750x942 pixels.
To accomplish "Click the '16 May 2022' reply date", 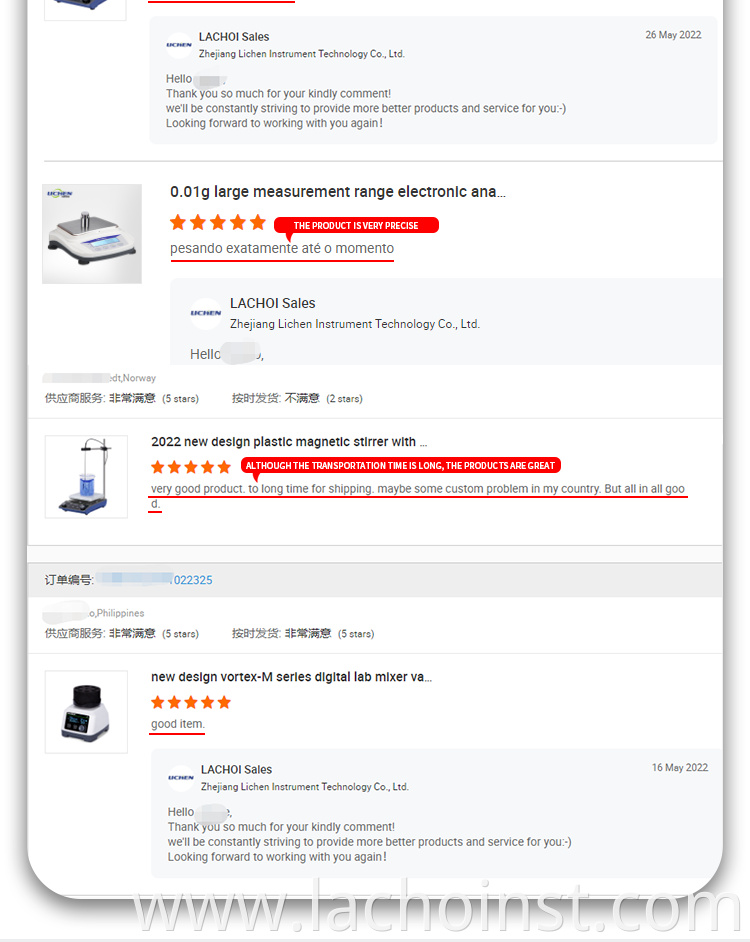I will [679, 768].
